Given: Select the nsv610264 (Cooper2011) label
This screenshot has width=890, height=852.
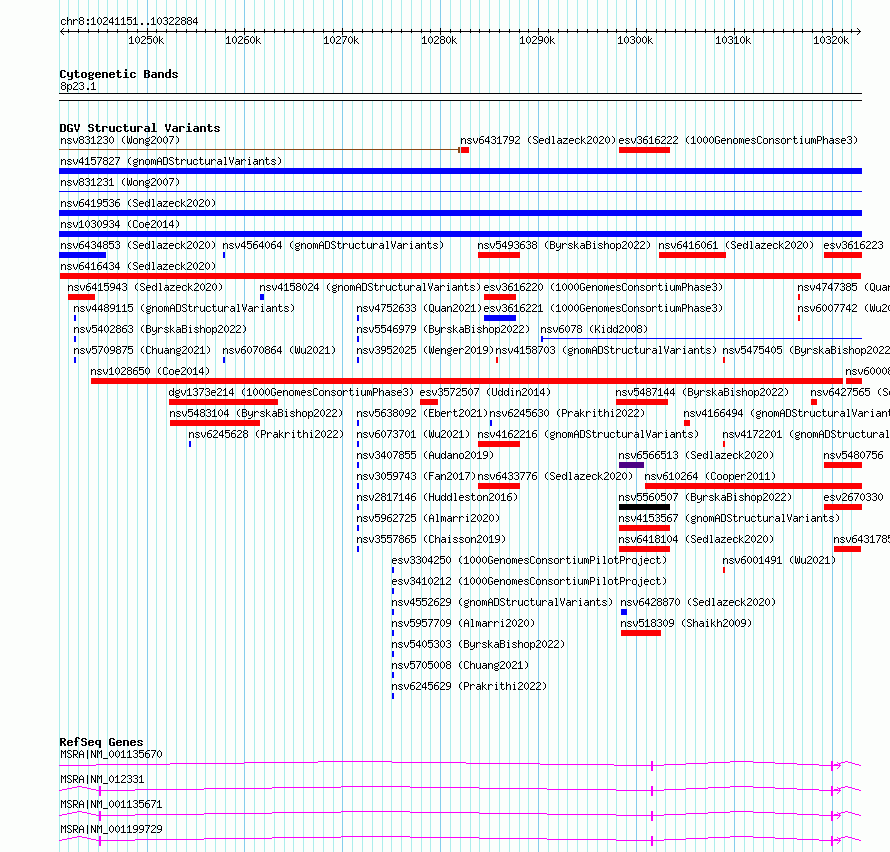Looking at the screenshot, I should [x=710, y=476].
